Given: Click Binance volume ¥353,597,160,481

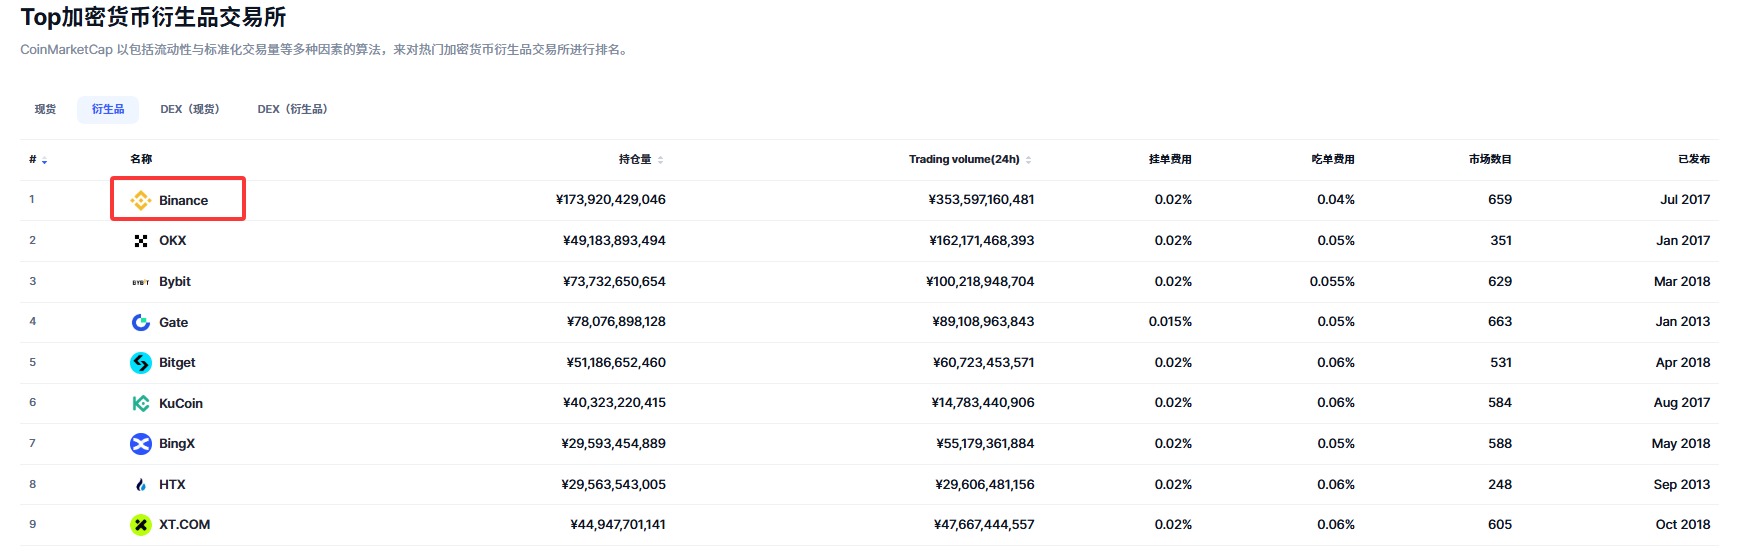Looking at the screenshot, I should pyautogui.click(x=981, y=200).
